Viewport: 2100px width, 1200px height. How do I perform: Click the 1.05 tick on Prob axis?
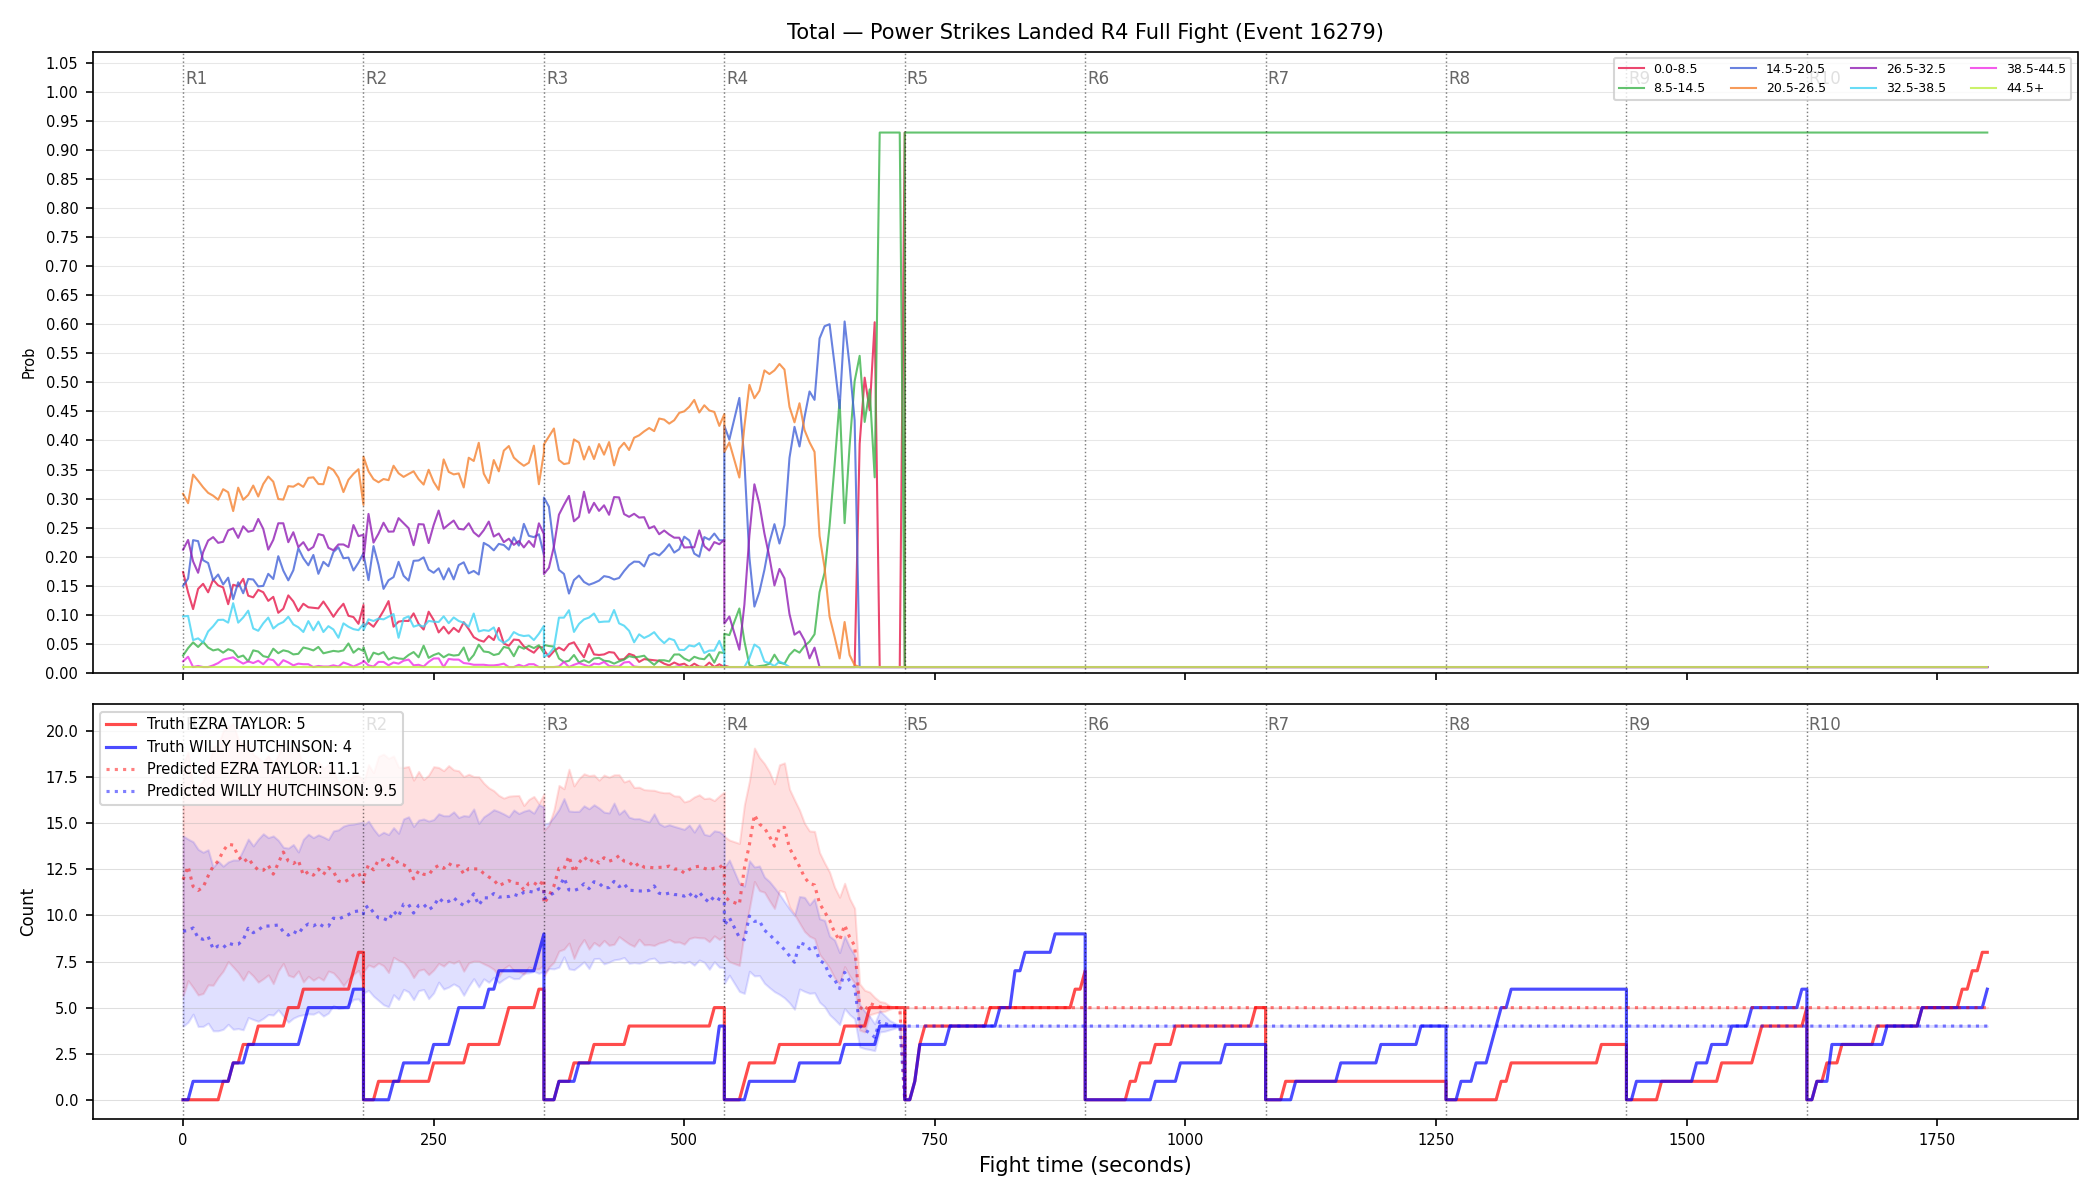coord(62,63)
